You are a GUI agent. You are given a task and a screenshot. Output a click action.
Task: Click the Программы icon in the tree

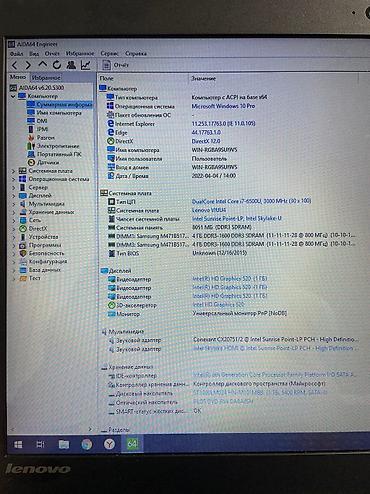(23, 245)
